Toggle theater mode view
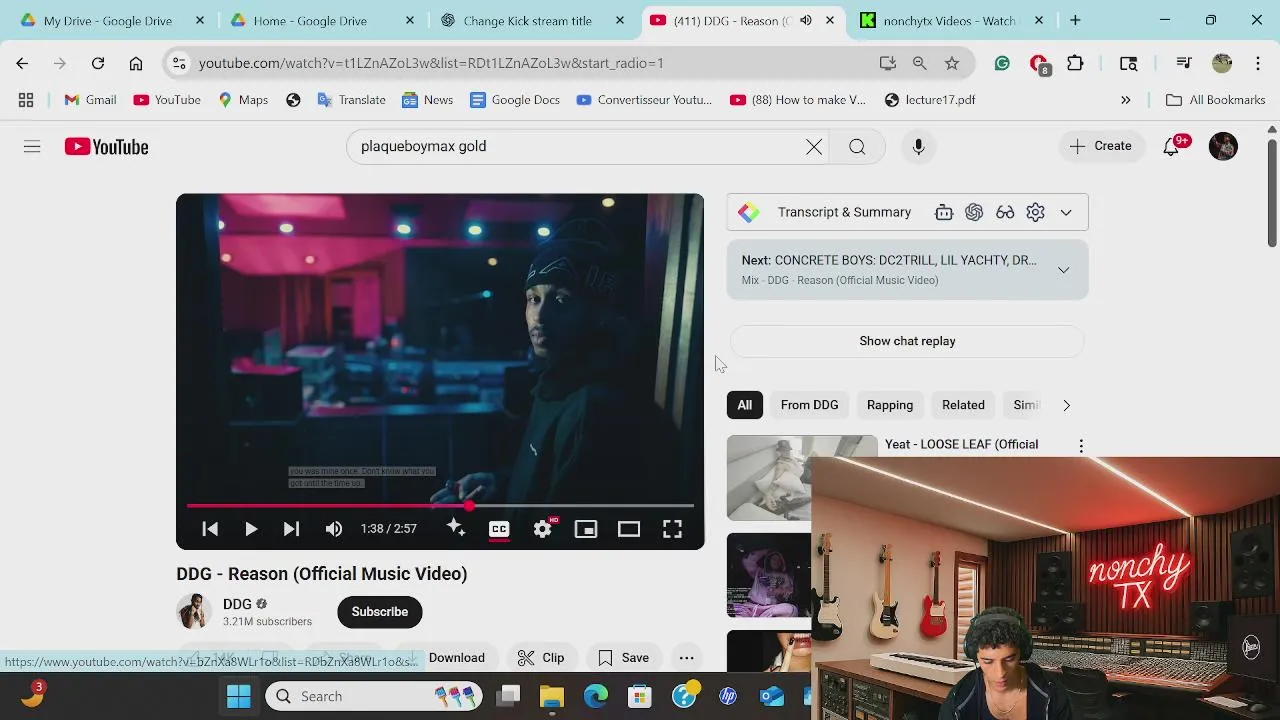 tap(629, 529)
